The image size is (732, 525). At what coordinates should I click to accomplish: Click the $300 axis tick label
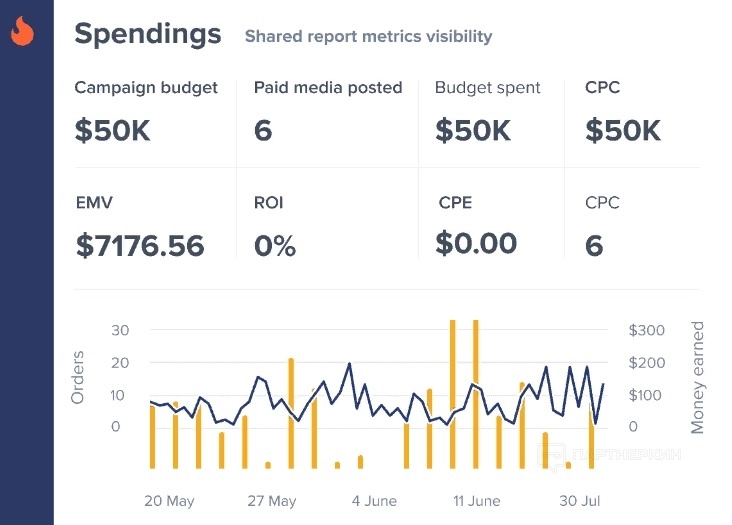646,331
